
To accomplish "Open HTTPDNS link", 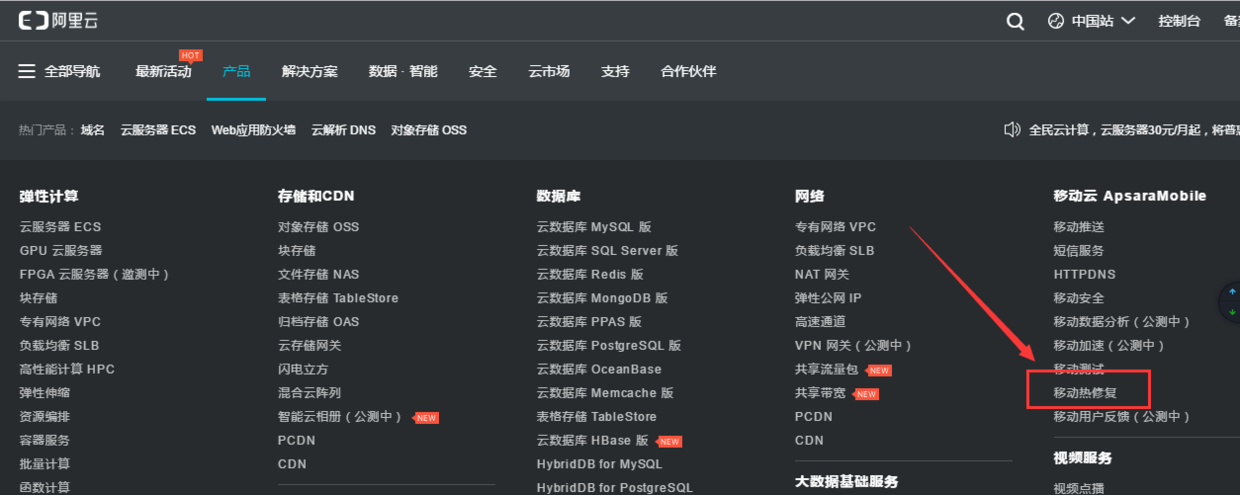I will 1085,274.
